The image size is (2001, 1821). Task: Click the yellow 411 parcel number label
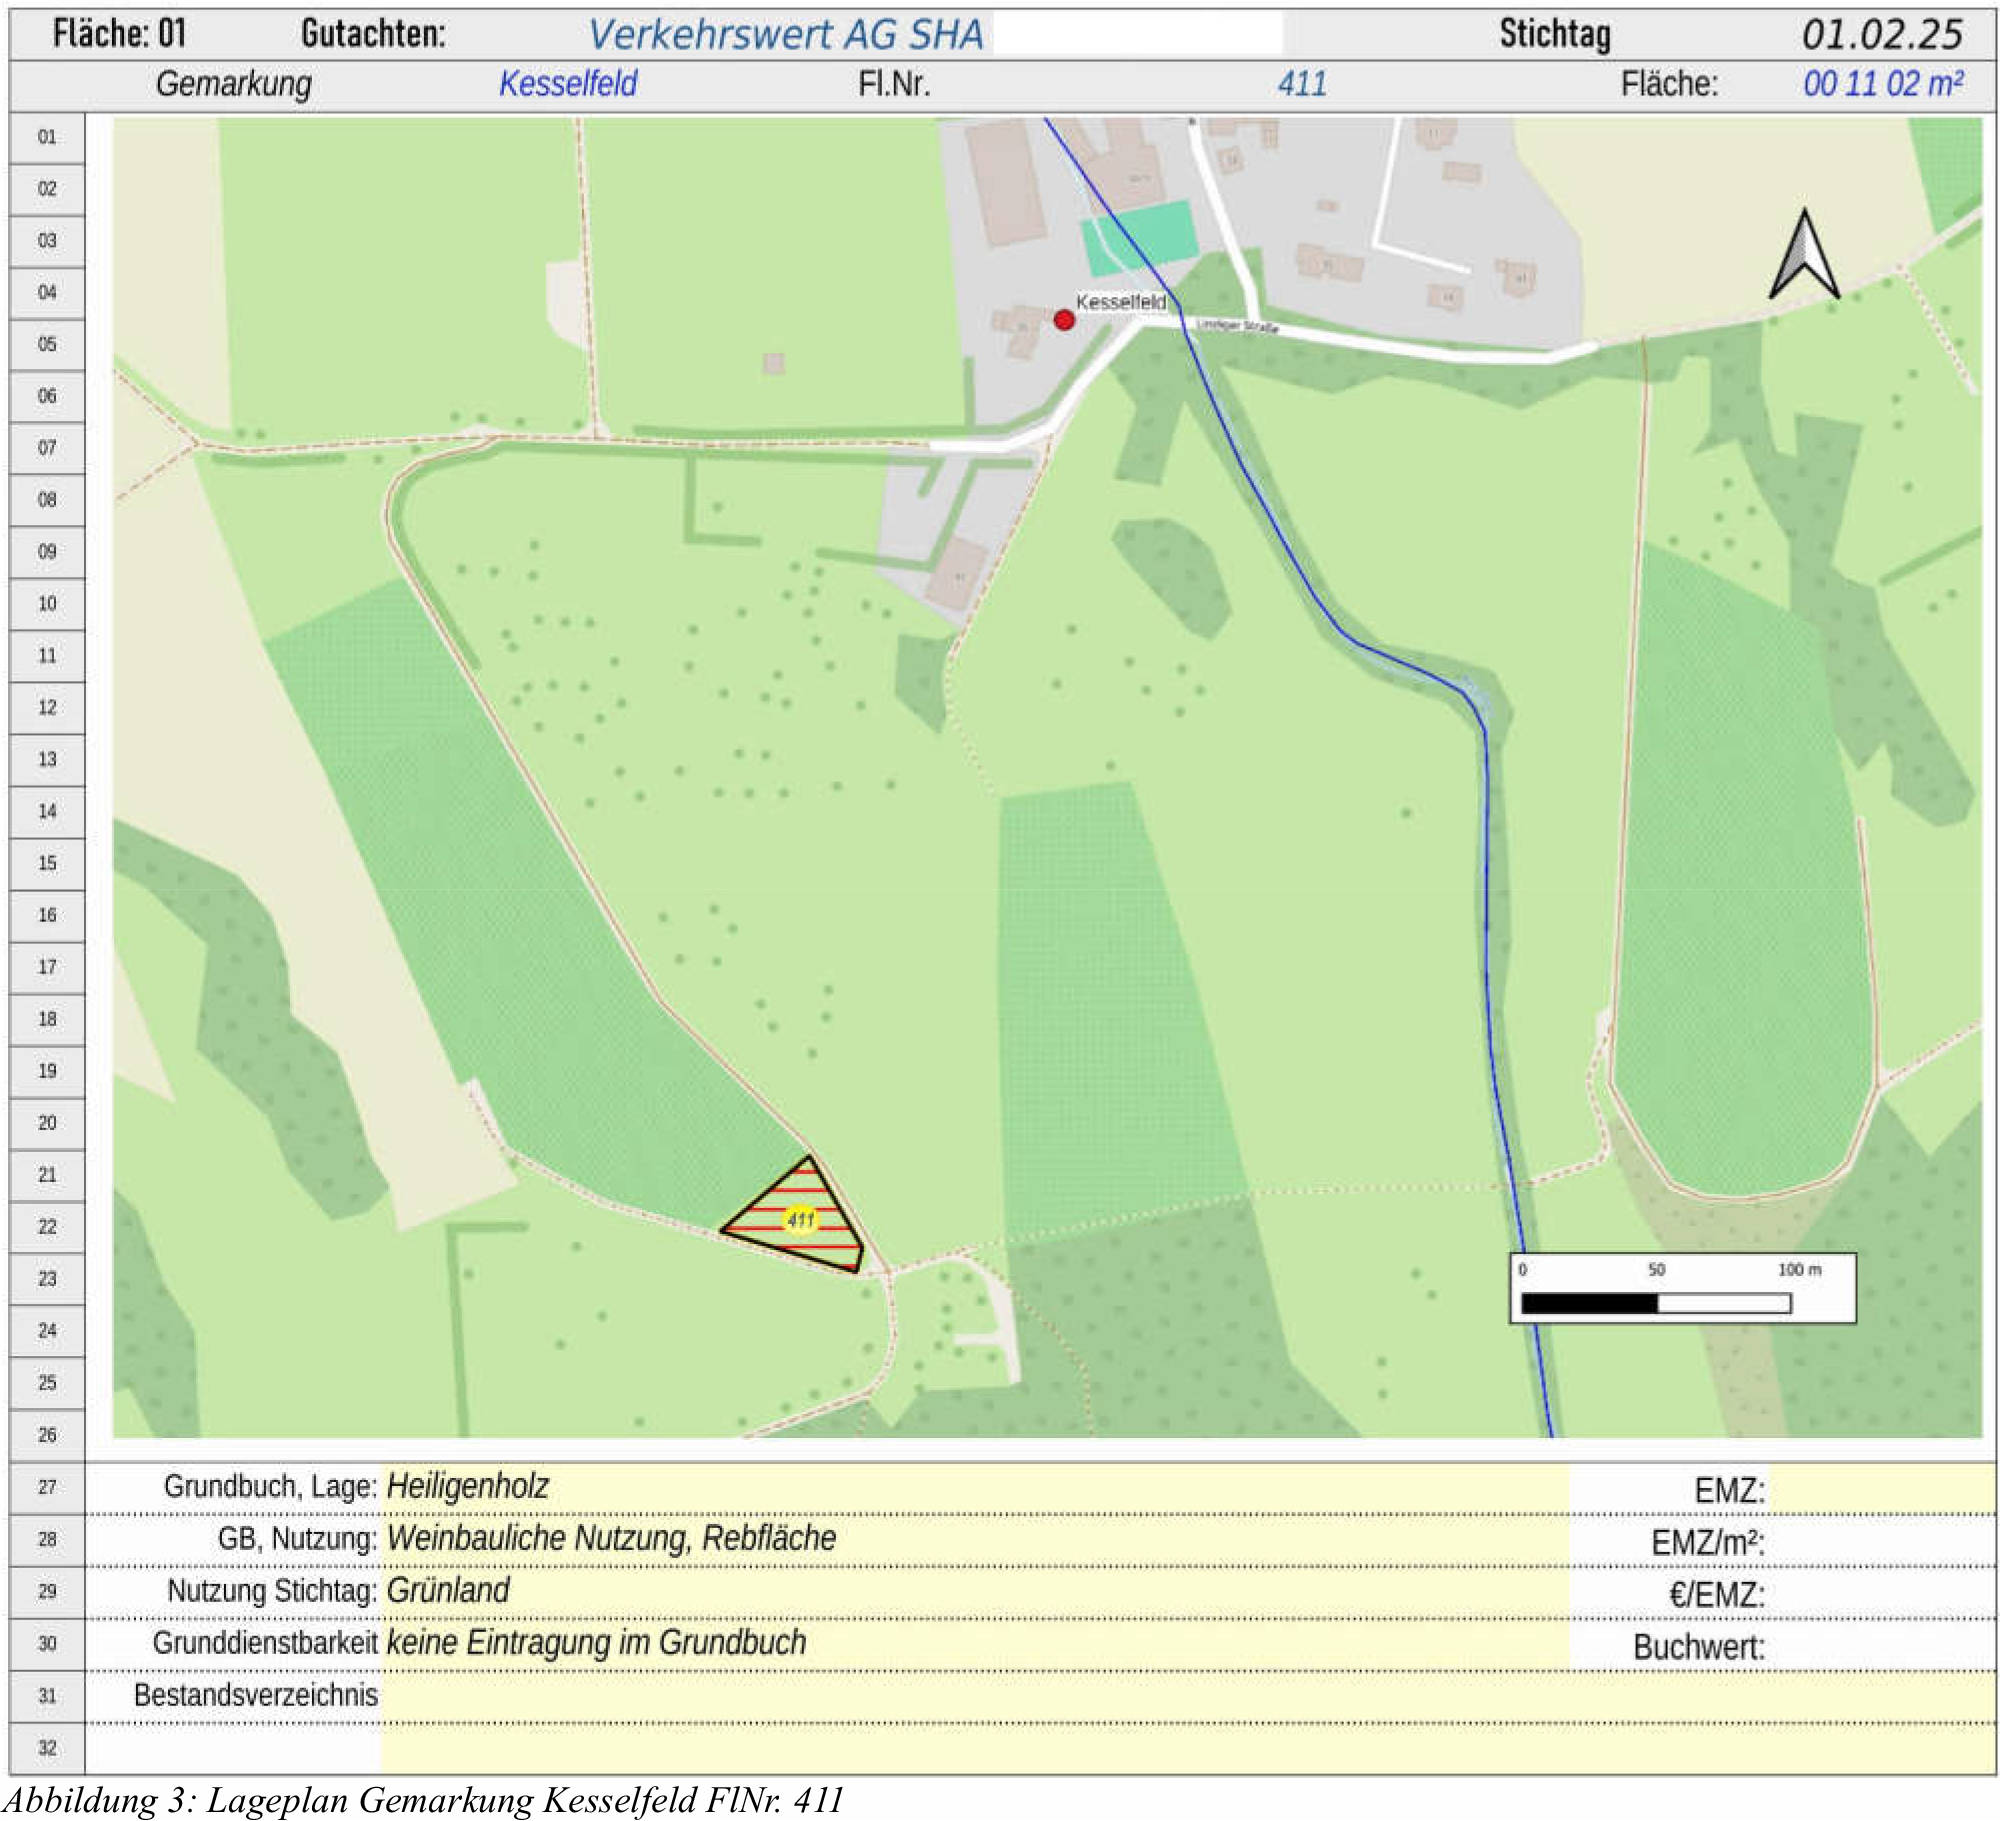click(x=800, y=1220)
